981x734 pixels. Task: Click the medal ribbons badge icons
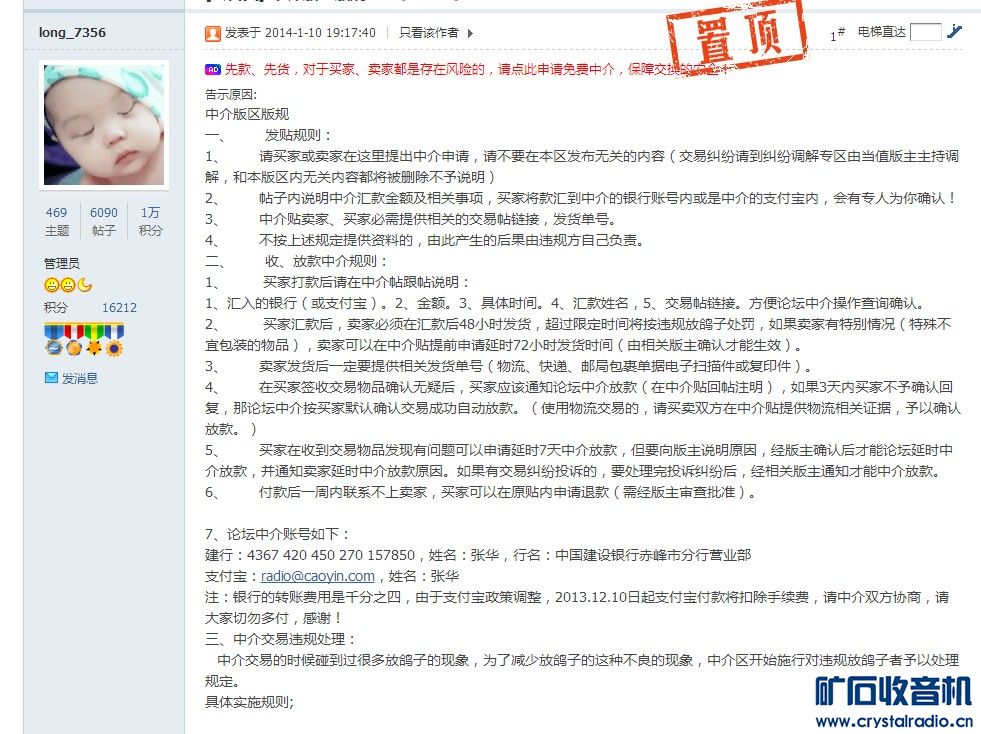pos(84,339)
